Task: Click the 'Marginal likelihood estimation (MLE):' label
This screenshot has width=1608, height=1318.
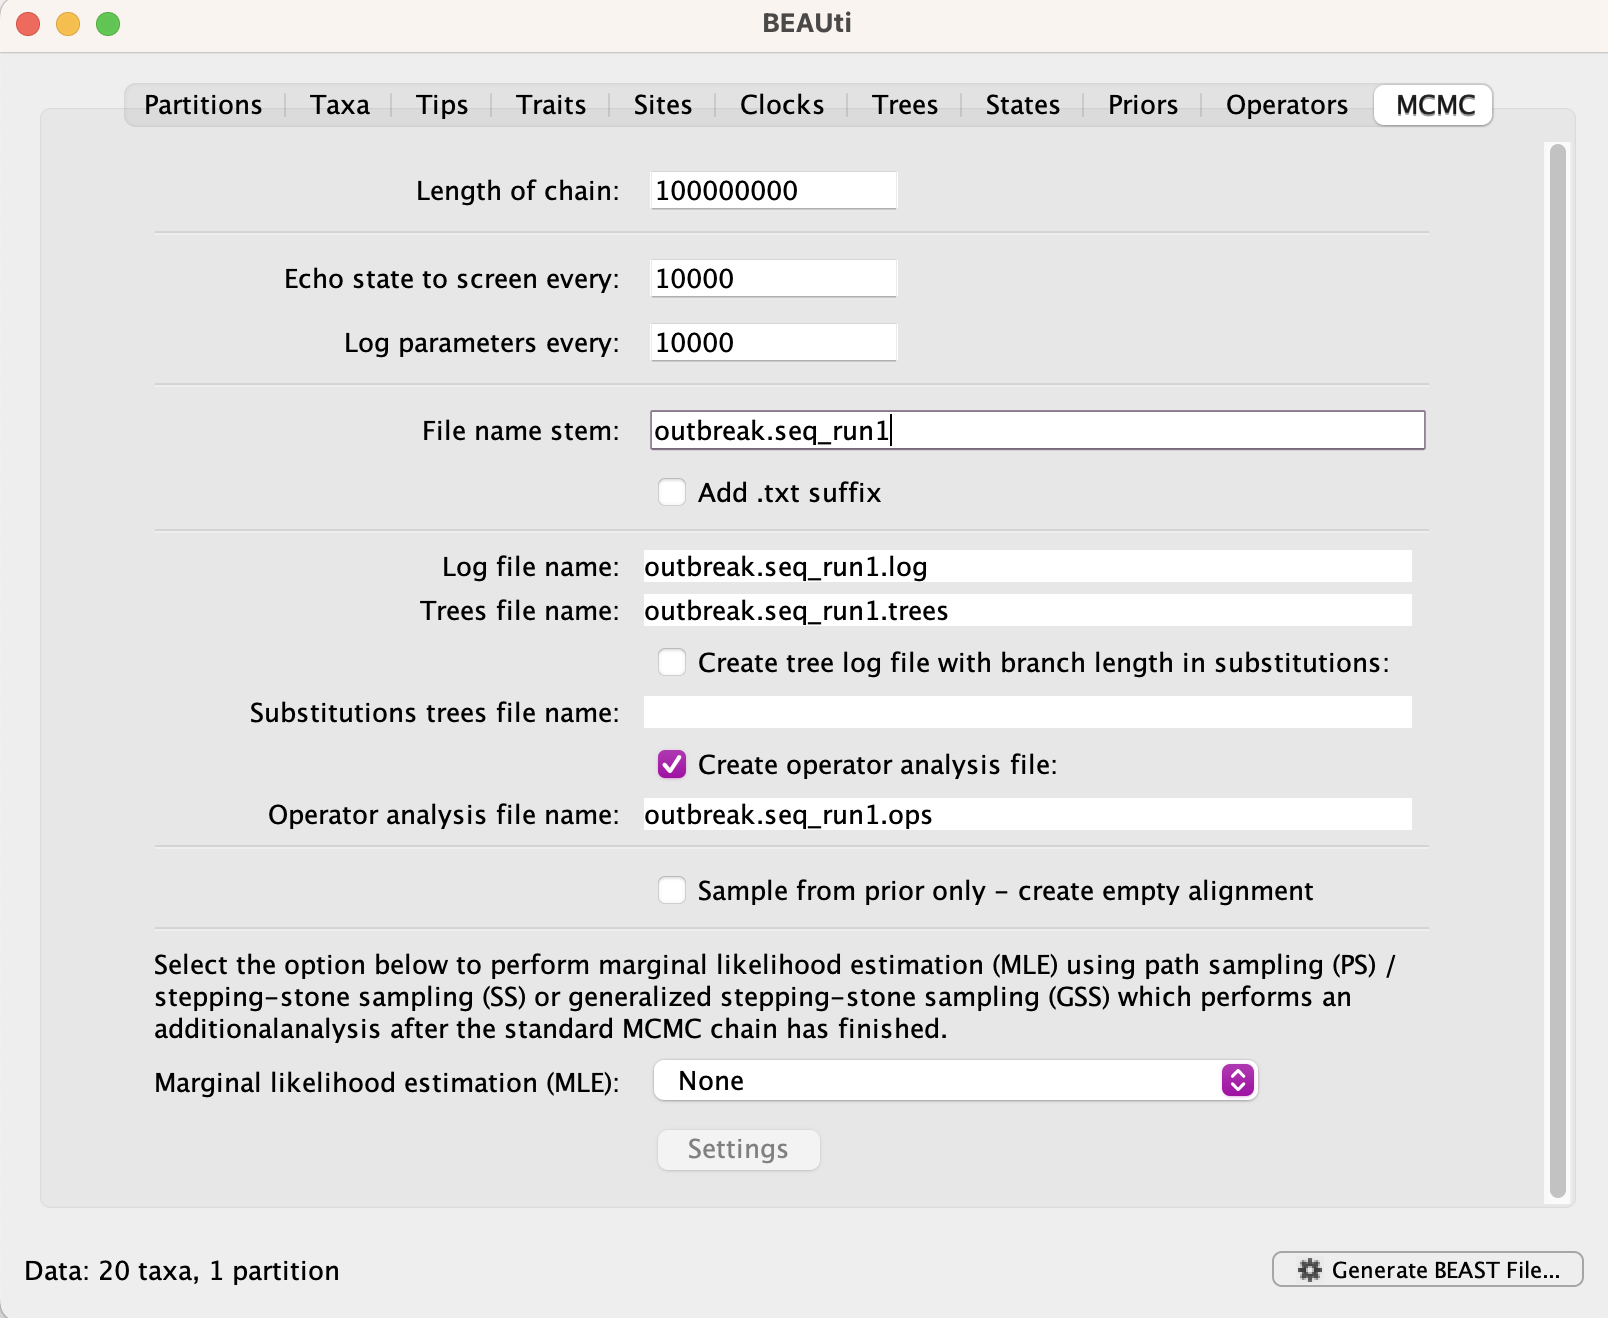Action: 387,1083
